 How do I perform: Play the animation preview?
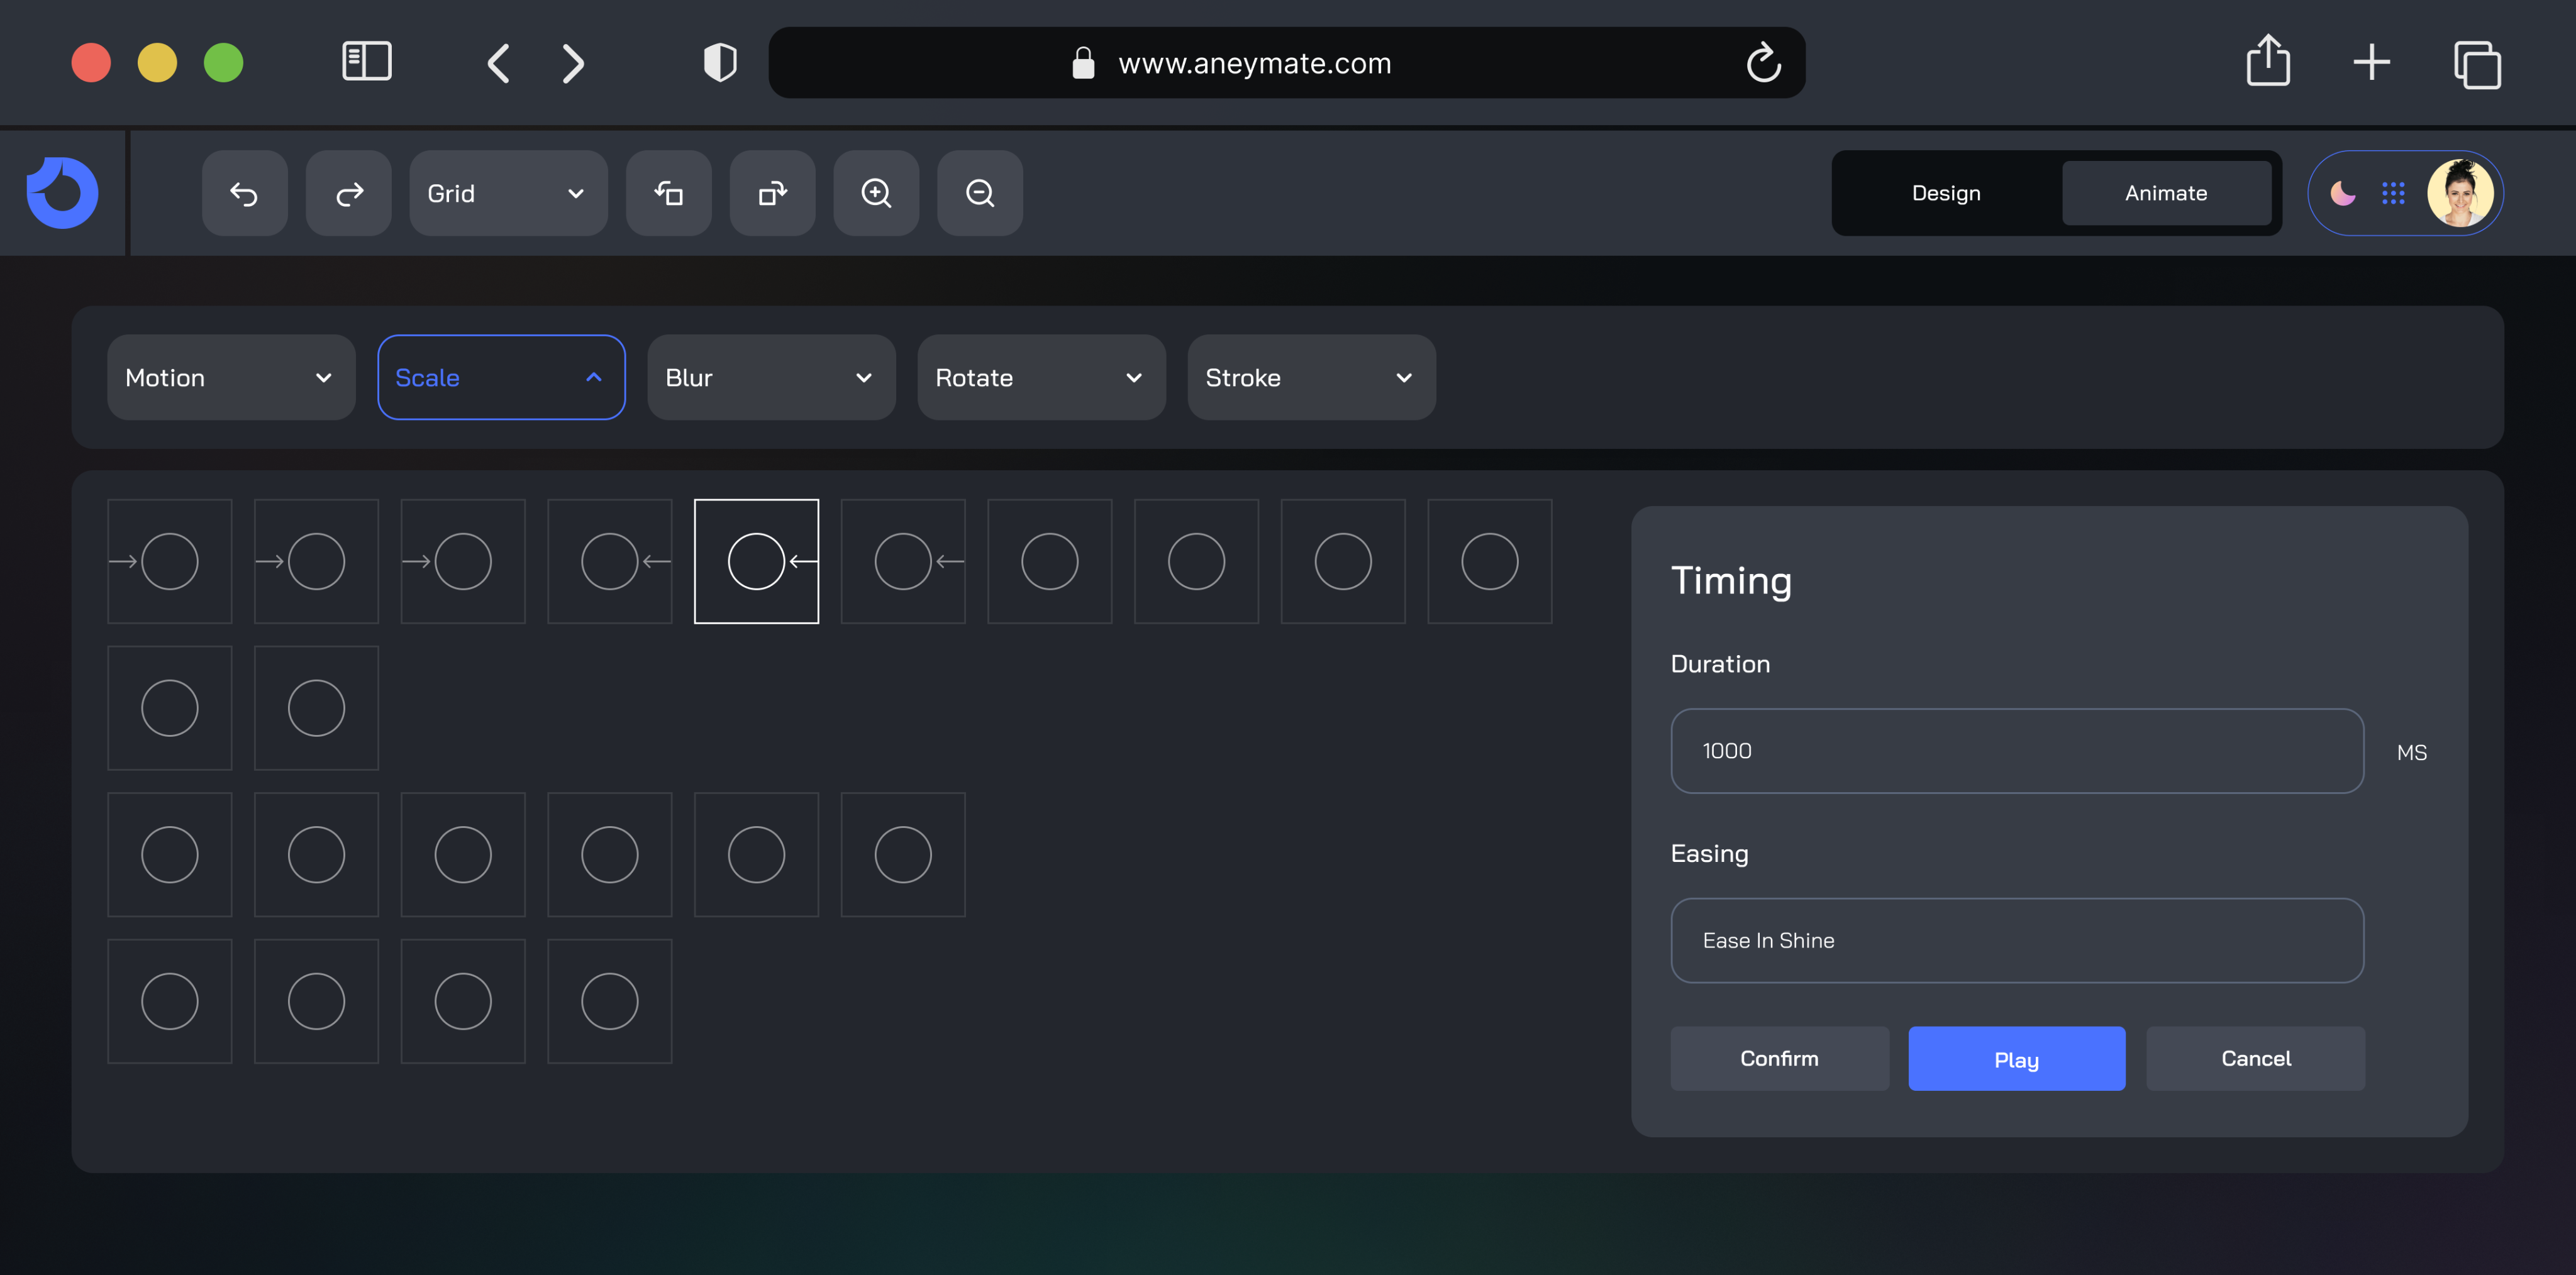[x=2016, y=1058]
